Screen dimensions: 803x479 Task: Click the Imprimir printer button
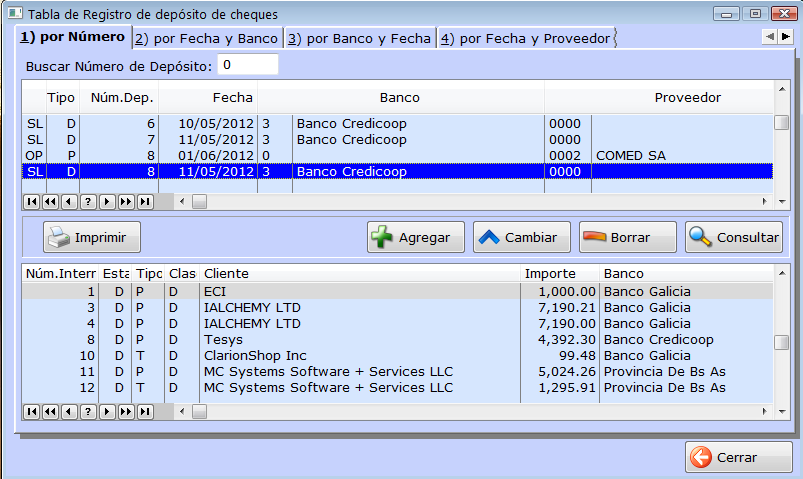[x=92, y=237]
